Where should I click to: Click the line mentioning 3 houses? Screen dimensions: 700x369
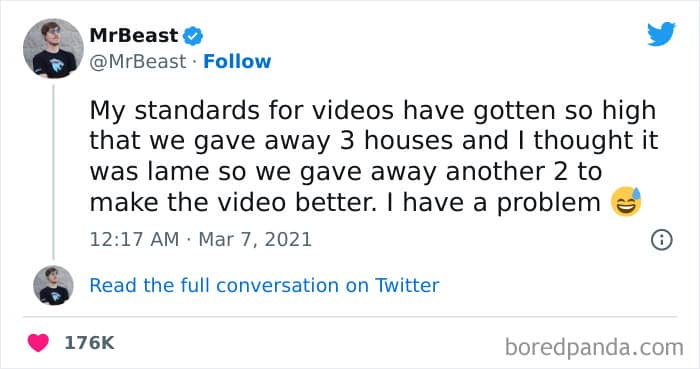374,141
